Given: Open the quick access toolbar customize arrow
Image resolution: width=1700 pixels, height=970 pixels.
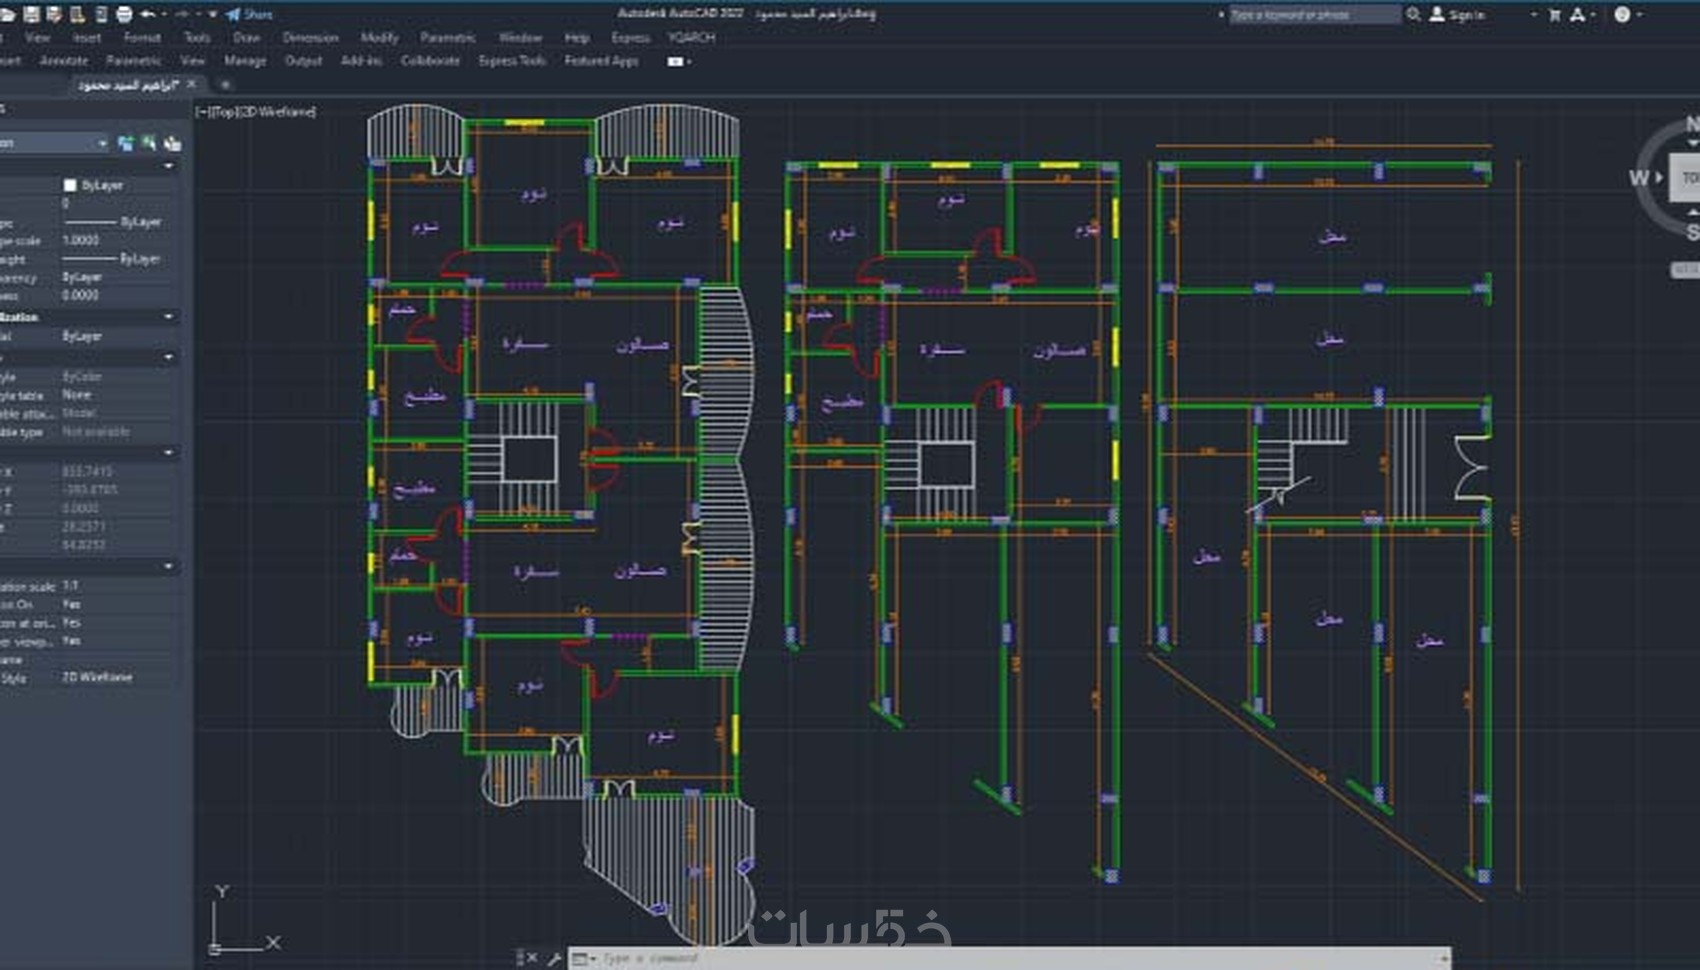Looking at the screenshot, I should [212, 14].
